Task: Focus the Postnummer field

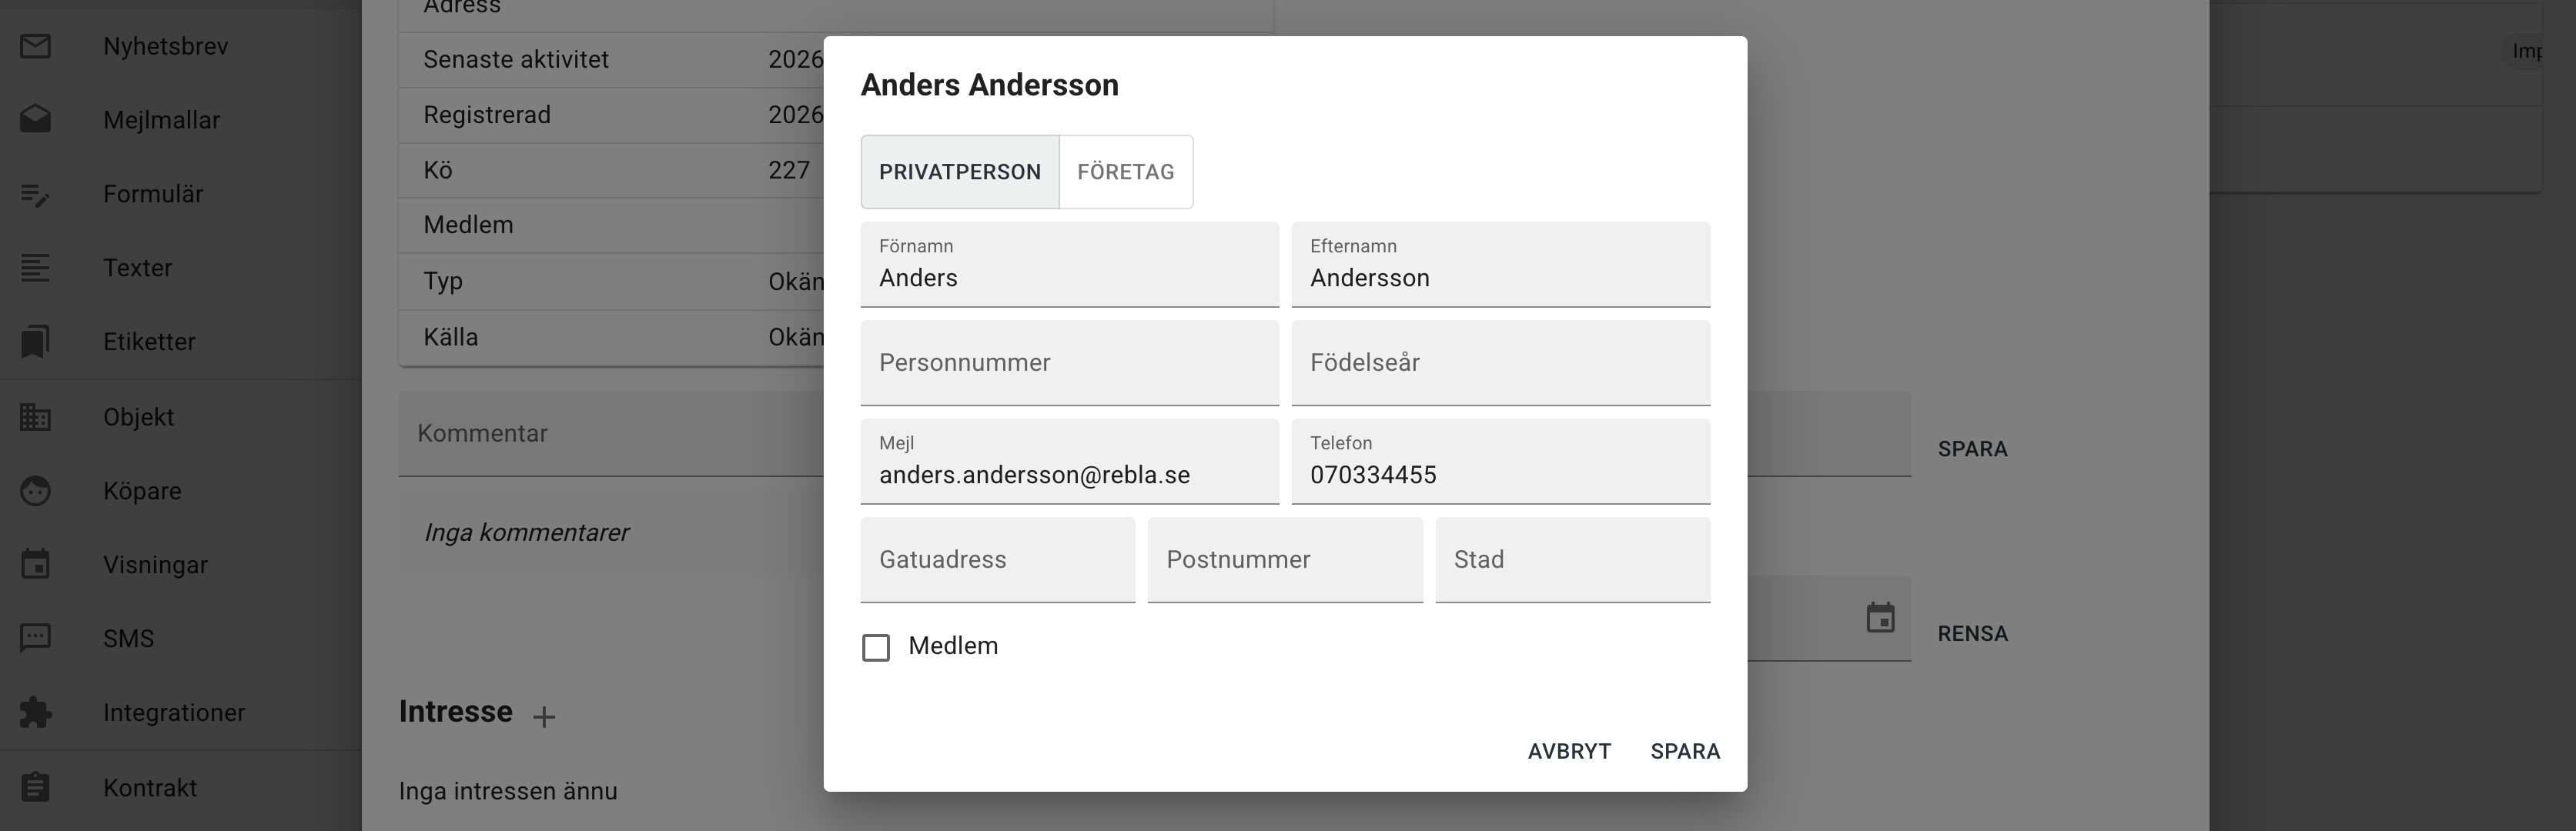Action: coord(1285,560)
